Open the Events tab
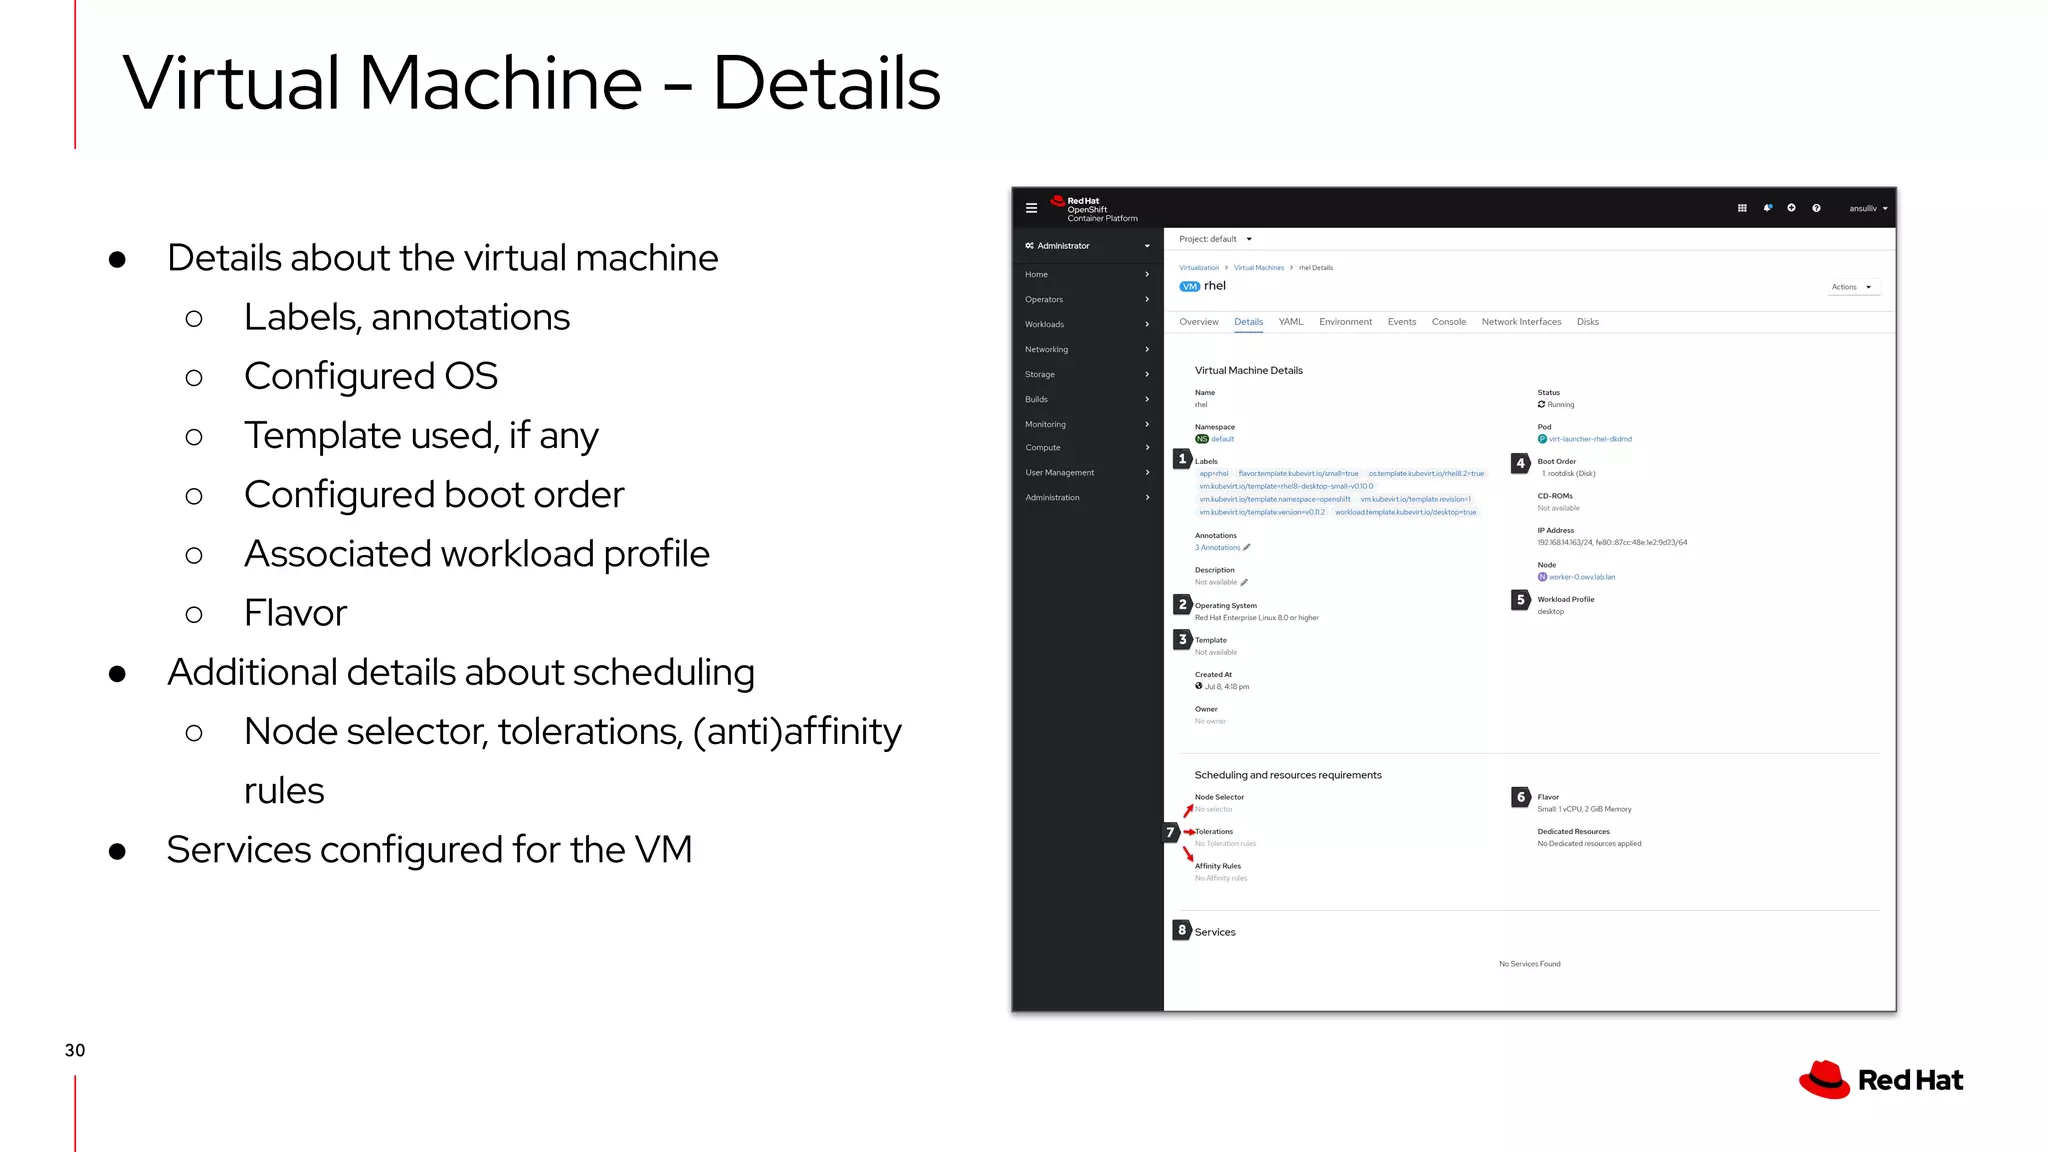 pos(1401,322)
